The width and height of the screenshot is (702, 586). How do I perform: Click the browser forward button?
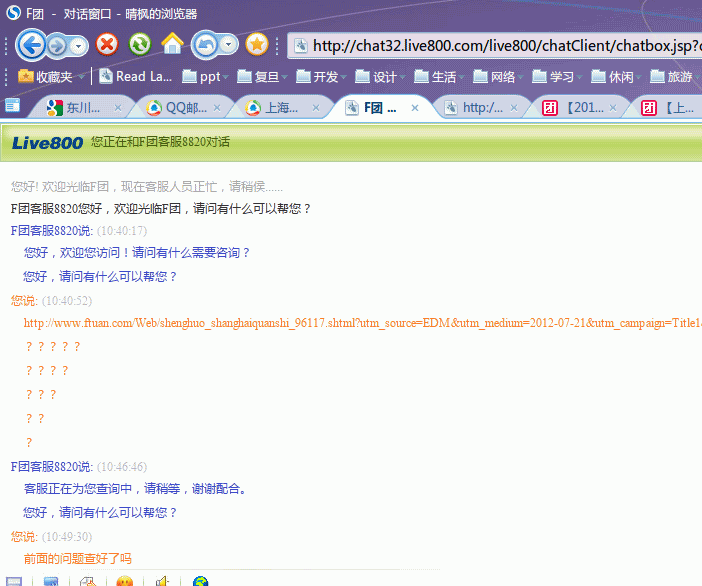[57, 46]
